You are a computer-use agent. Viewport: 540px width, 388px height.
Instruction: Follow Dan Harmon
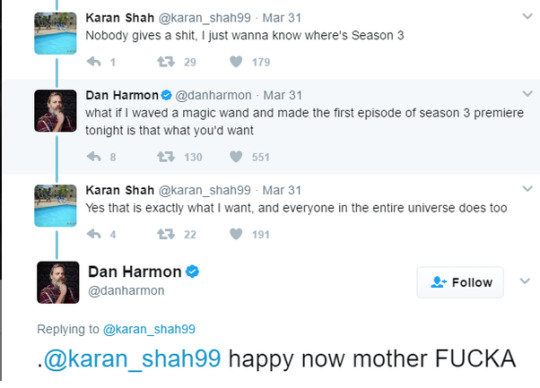click(x=460, y=282)
